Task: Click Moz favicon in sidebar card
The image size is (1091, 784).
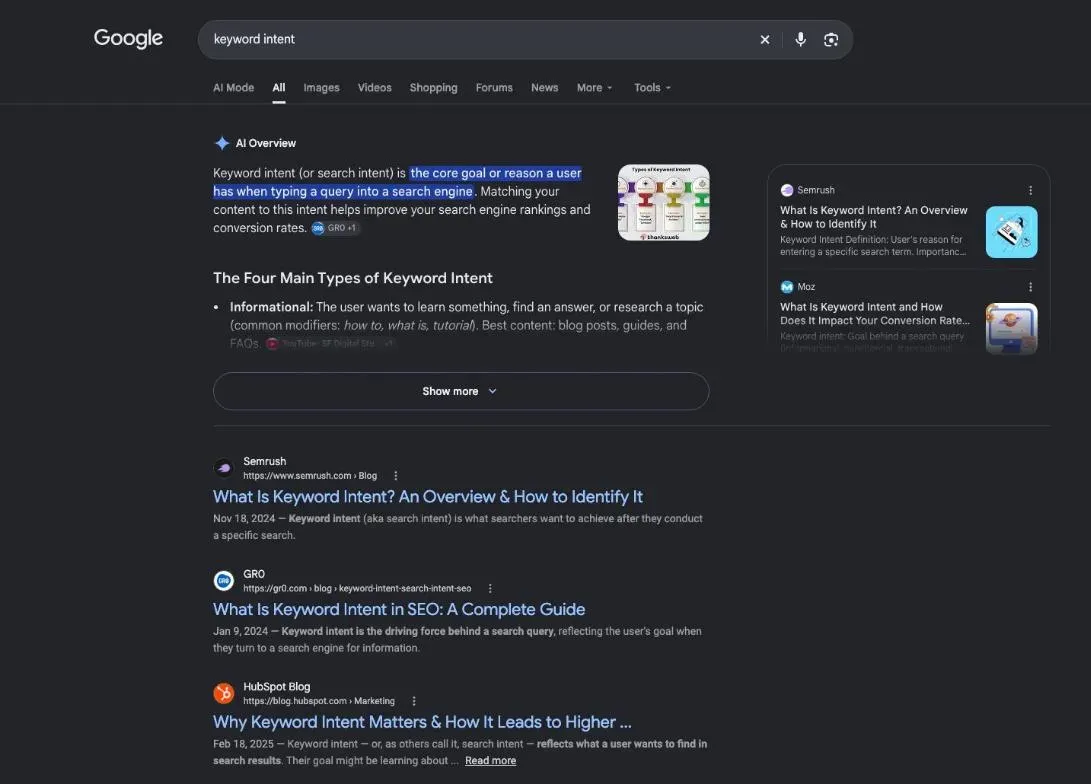Action: (787, 287)
